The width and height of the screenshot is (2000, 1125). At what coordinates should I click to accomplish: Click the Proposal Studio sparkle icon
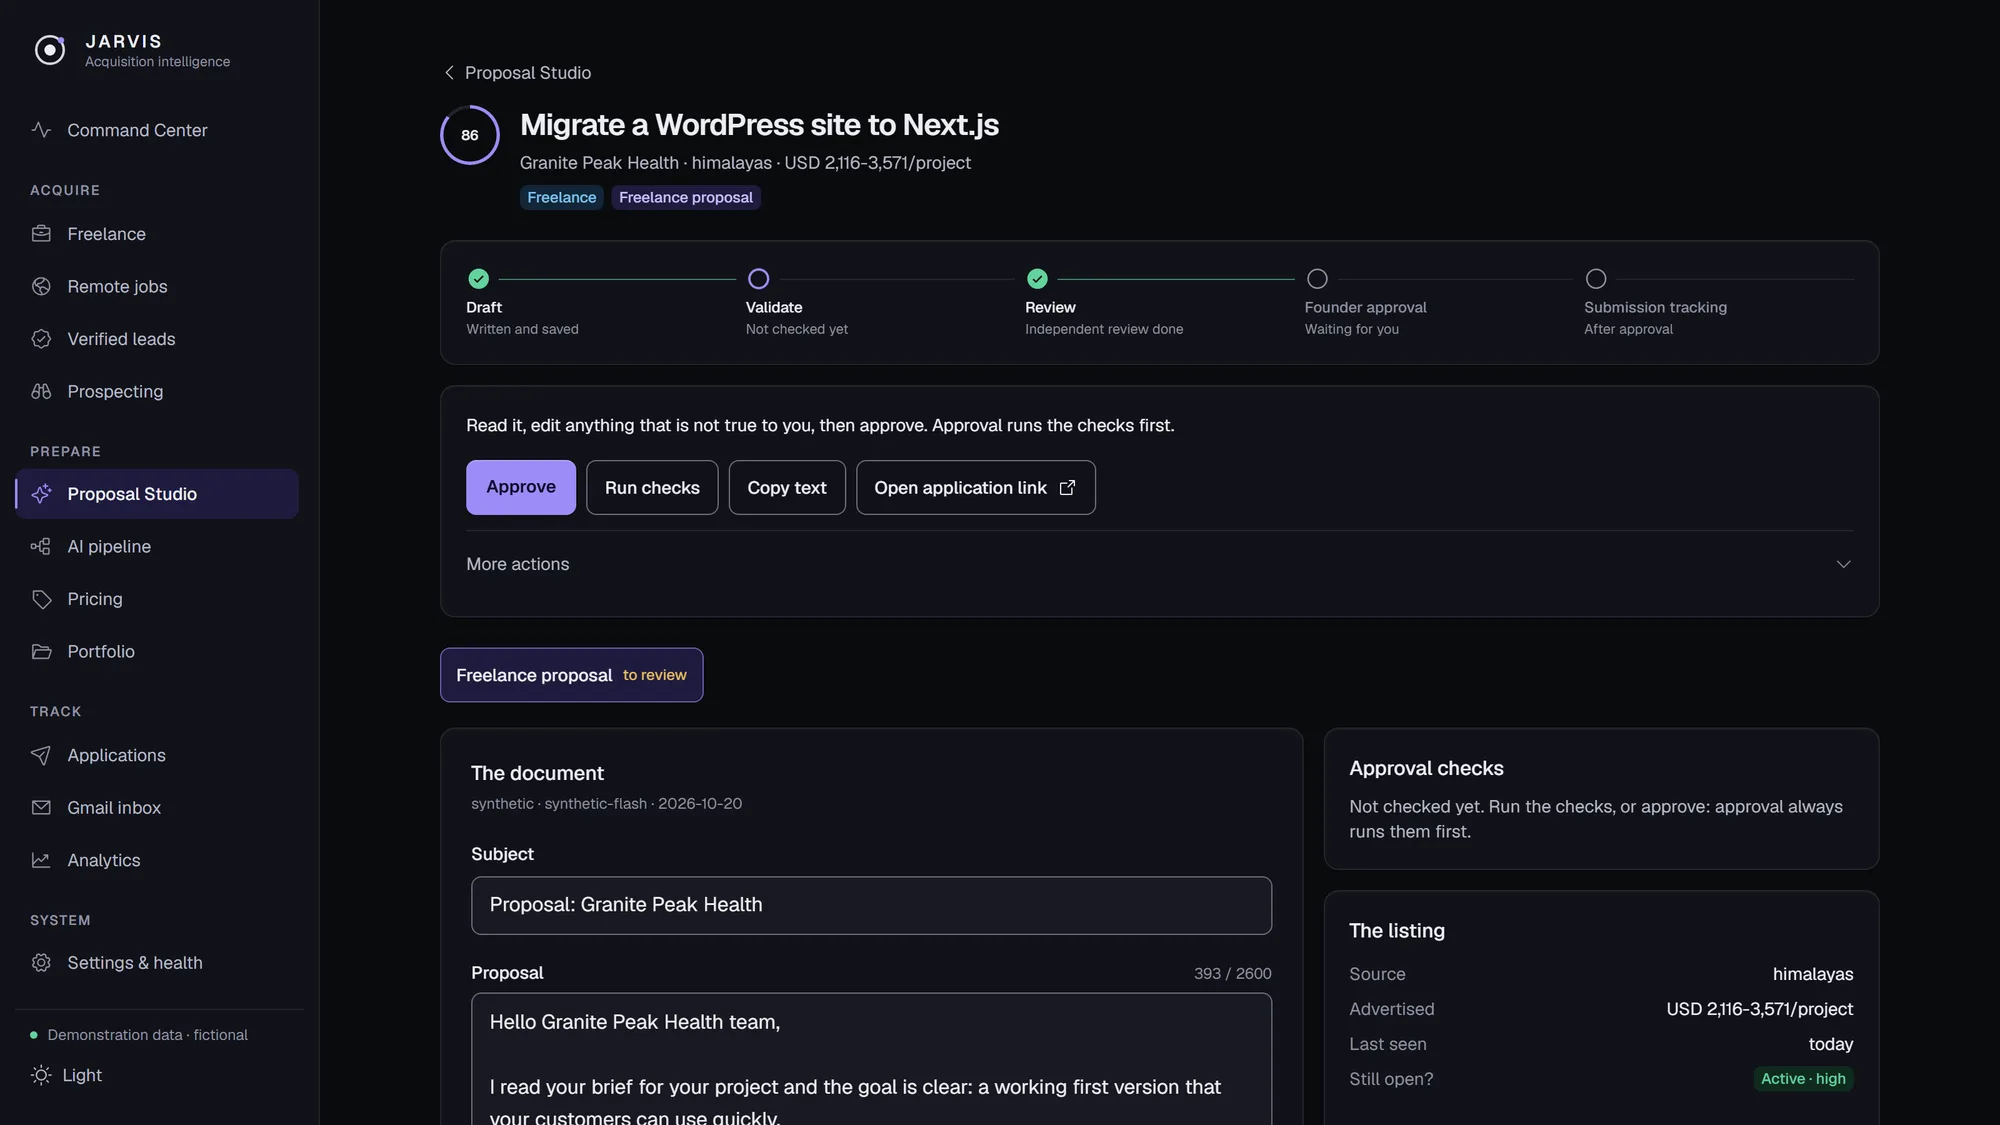pos(41,494)
